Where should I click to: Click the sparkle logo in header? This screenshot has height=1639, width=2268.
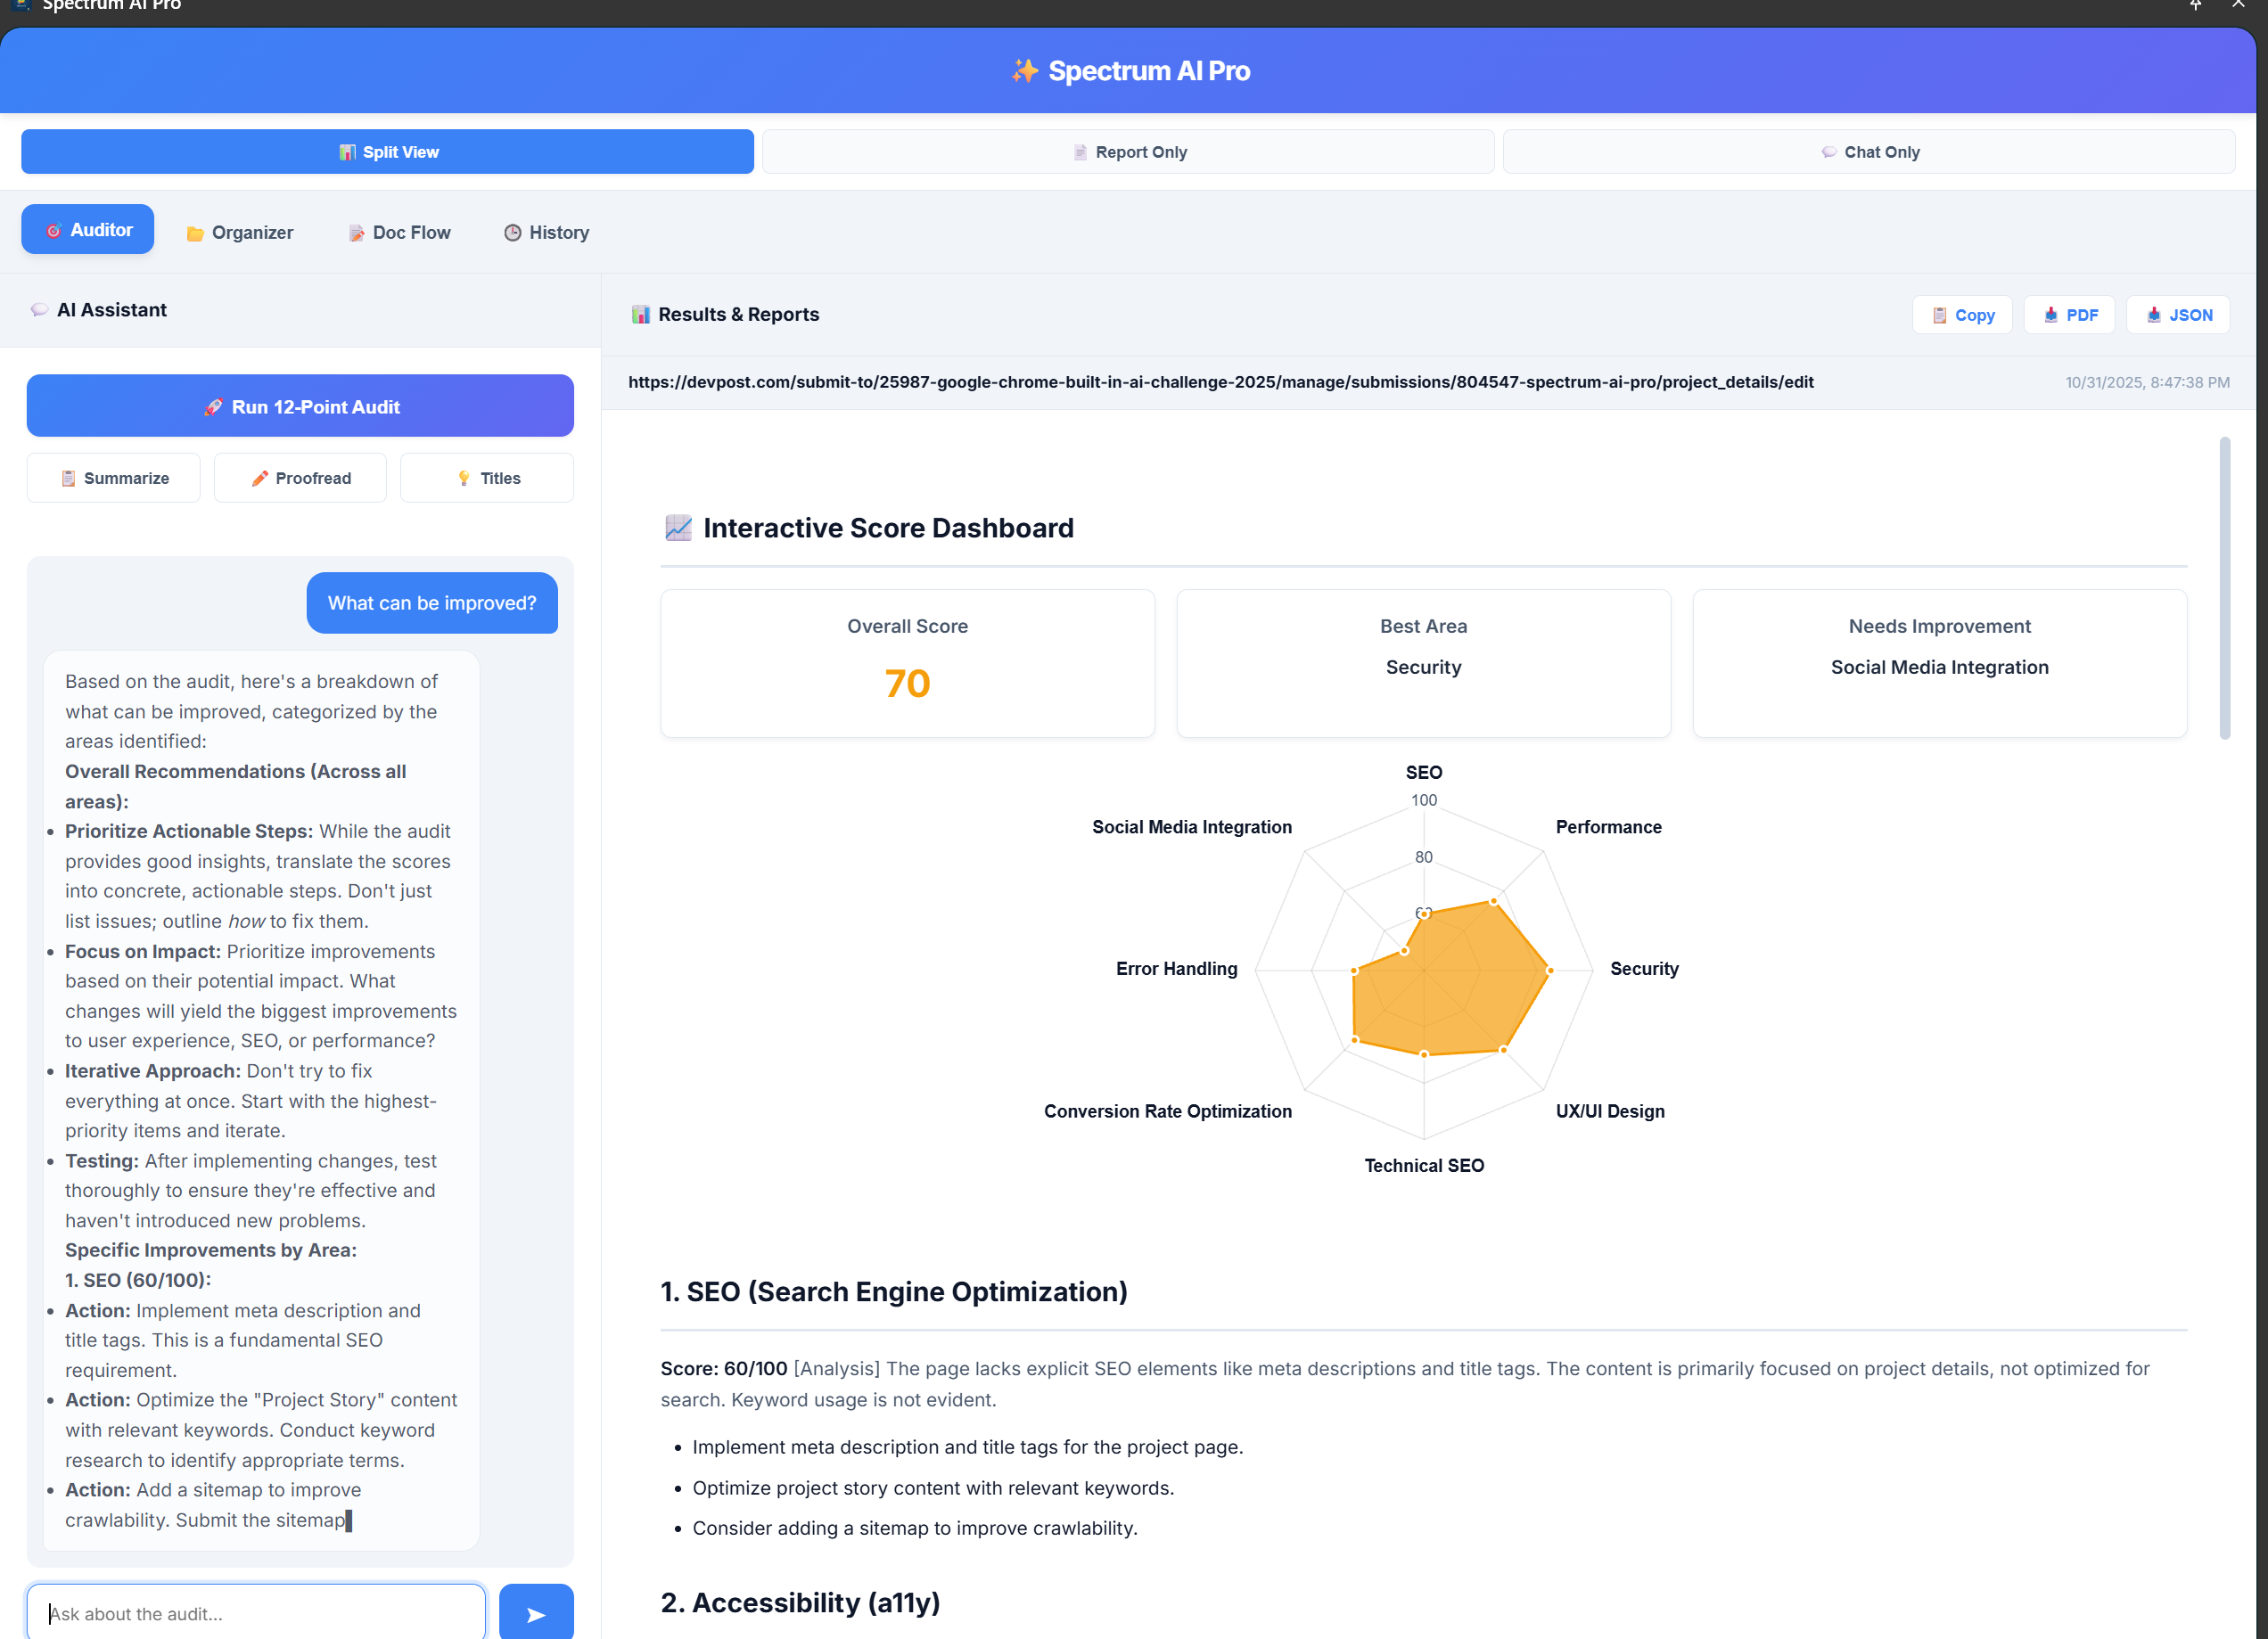click(x=1024, y=71)
